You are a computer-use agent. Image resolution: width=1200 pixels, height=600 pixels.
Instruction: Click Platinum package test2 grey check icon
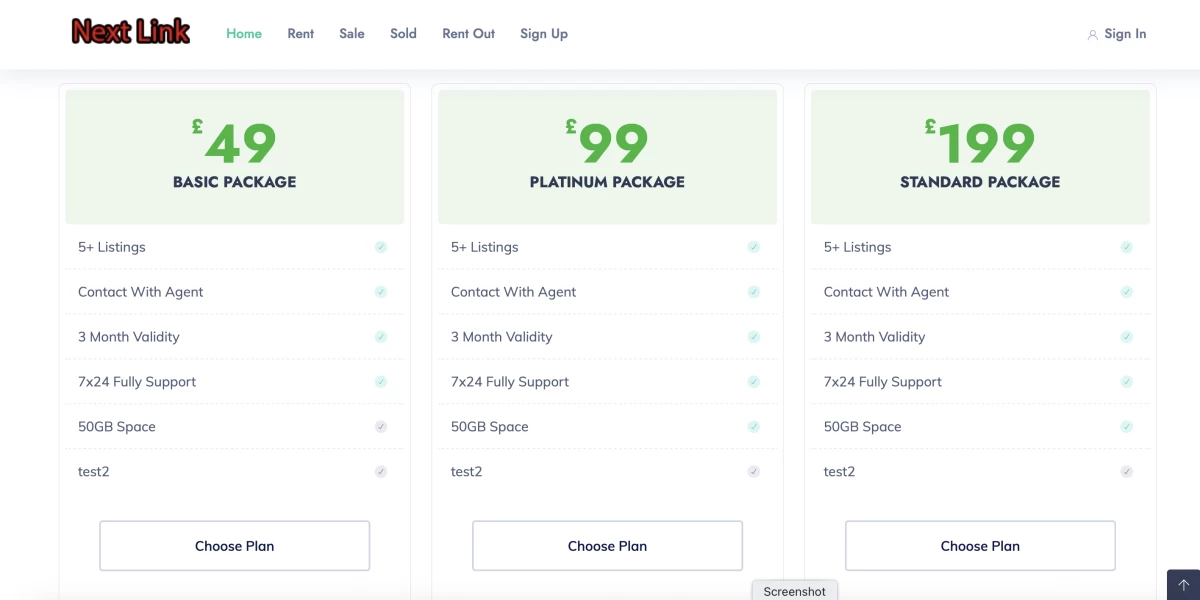(754, 471)
